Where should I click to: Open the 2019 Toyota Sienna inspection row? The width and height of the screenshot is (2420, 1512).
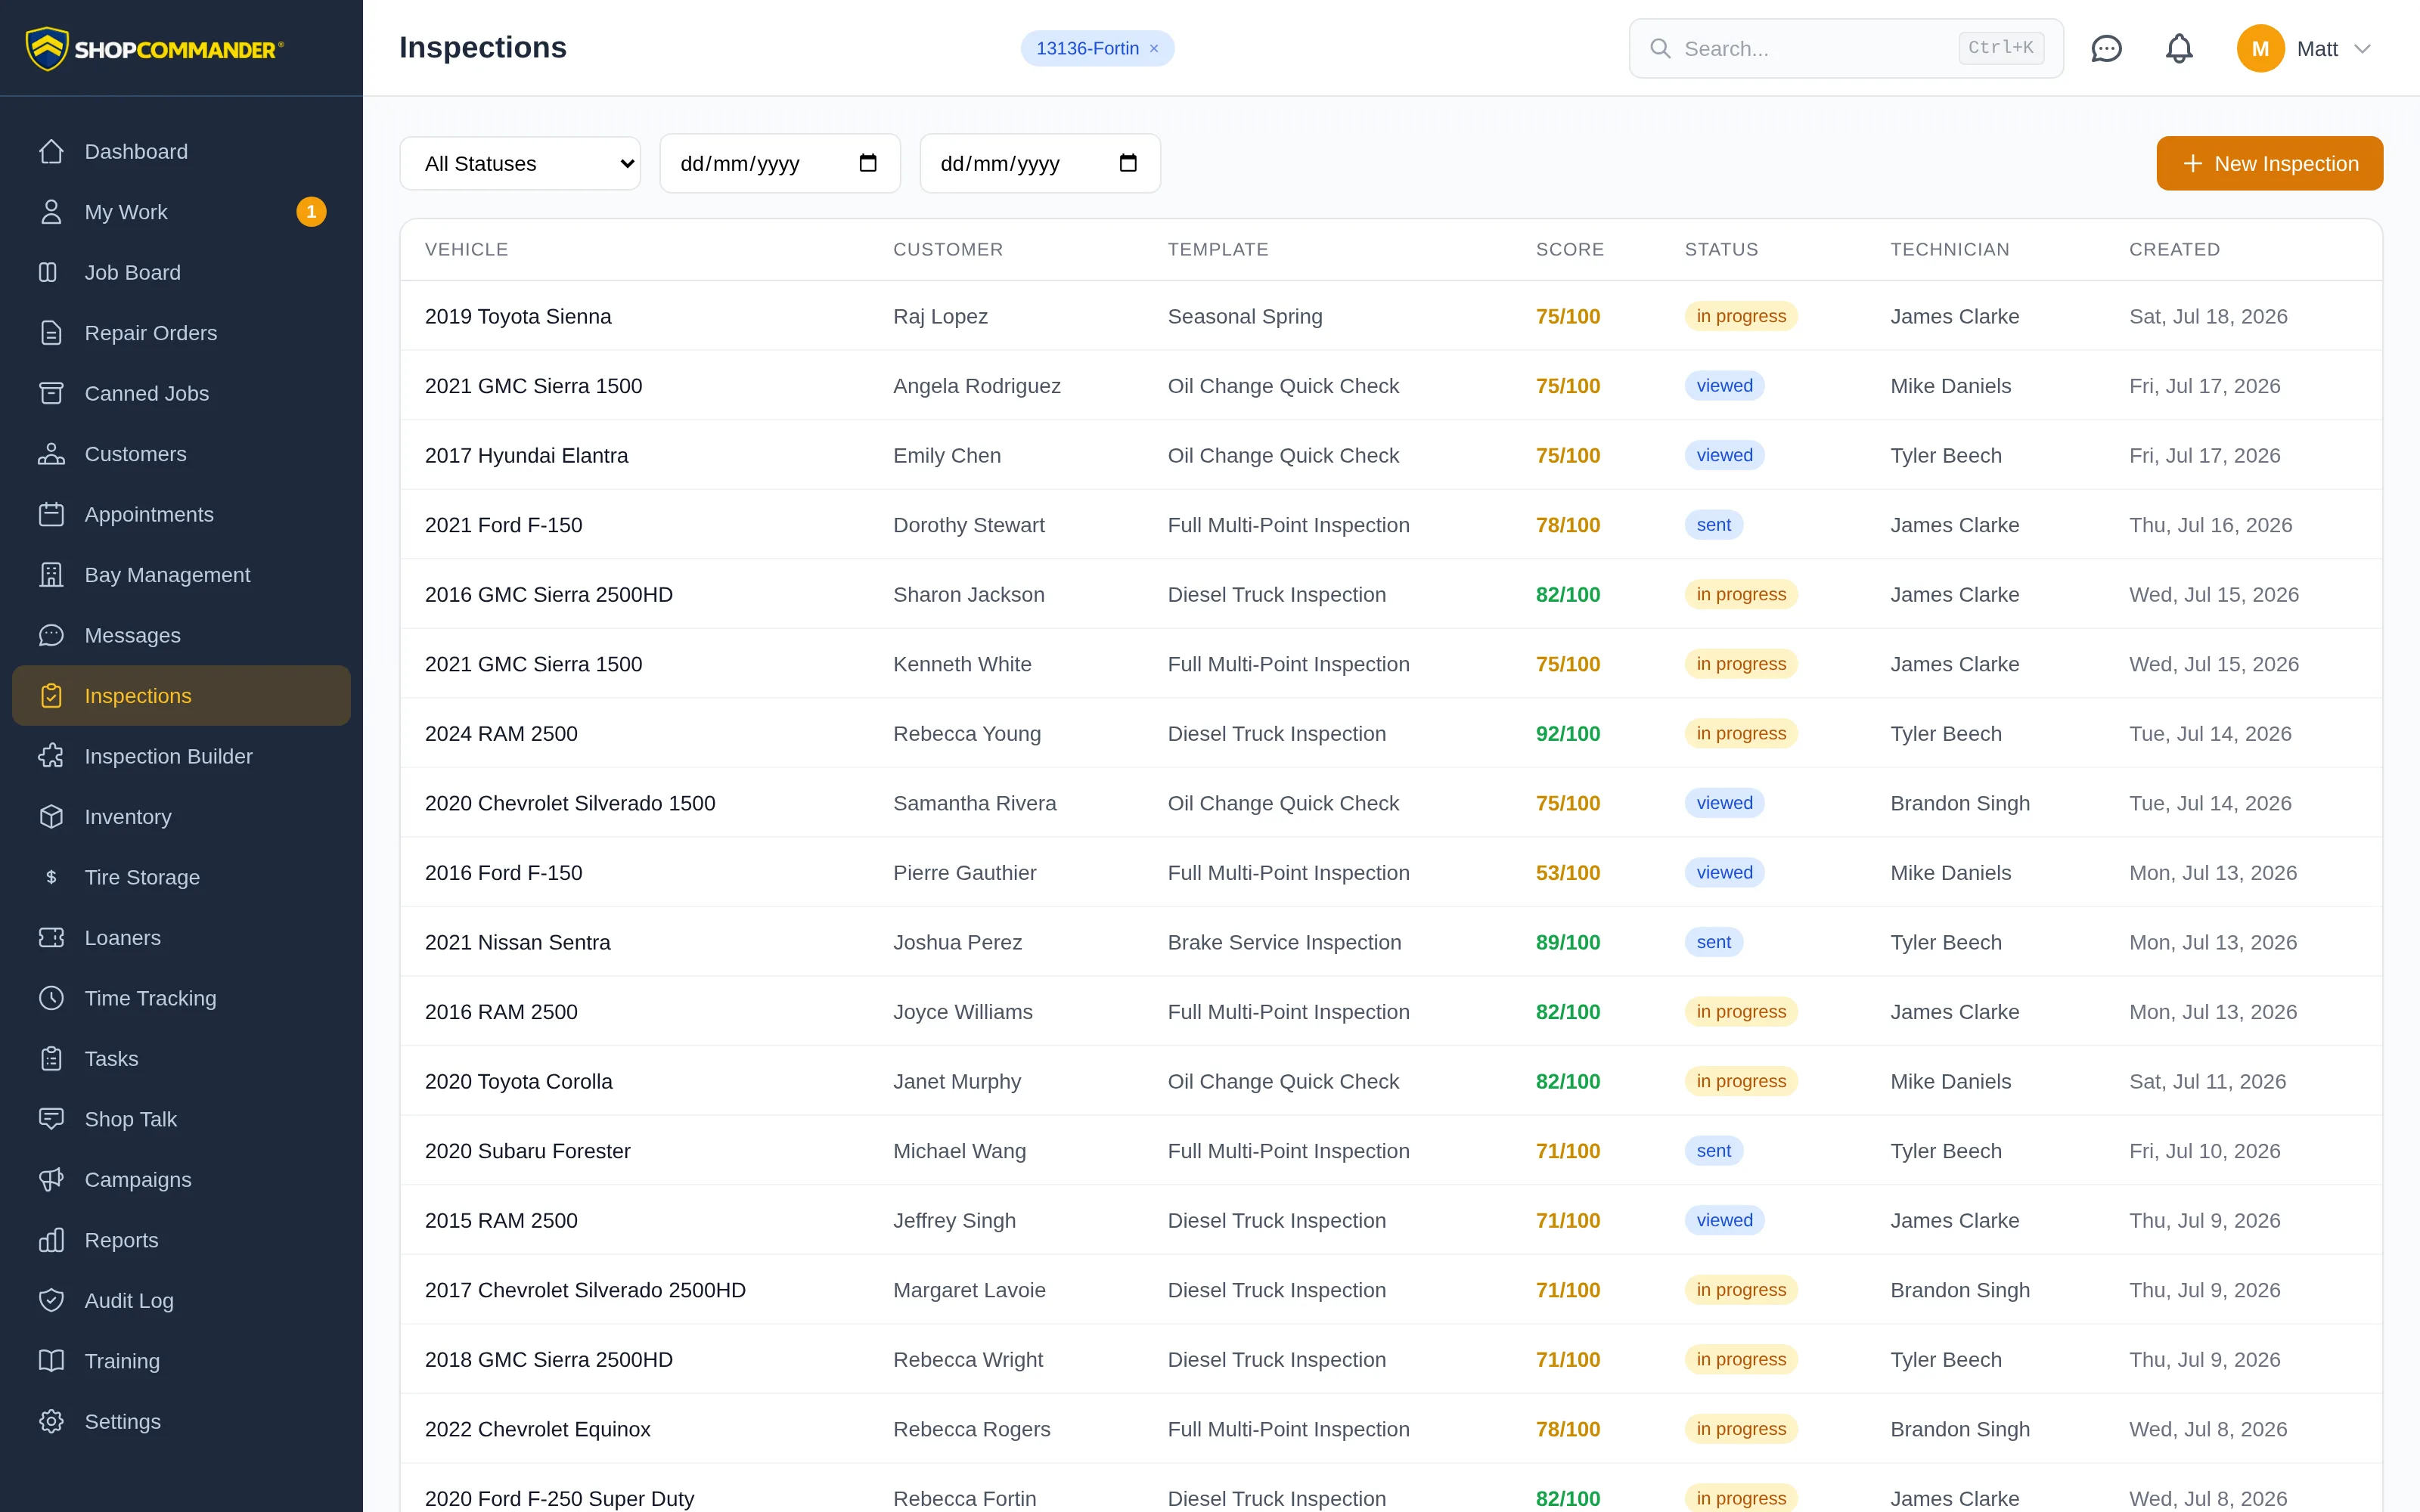click(1391, 316)
